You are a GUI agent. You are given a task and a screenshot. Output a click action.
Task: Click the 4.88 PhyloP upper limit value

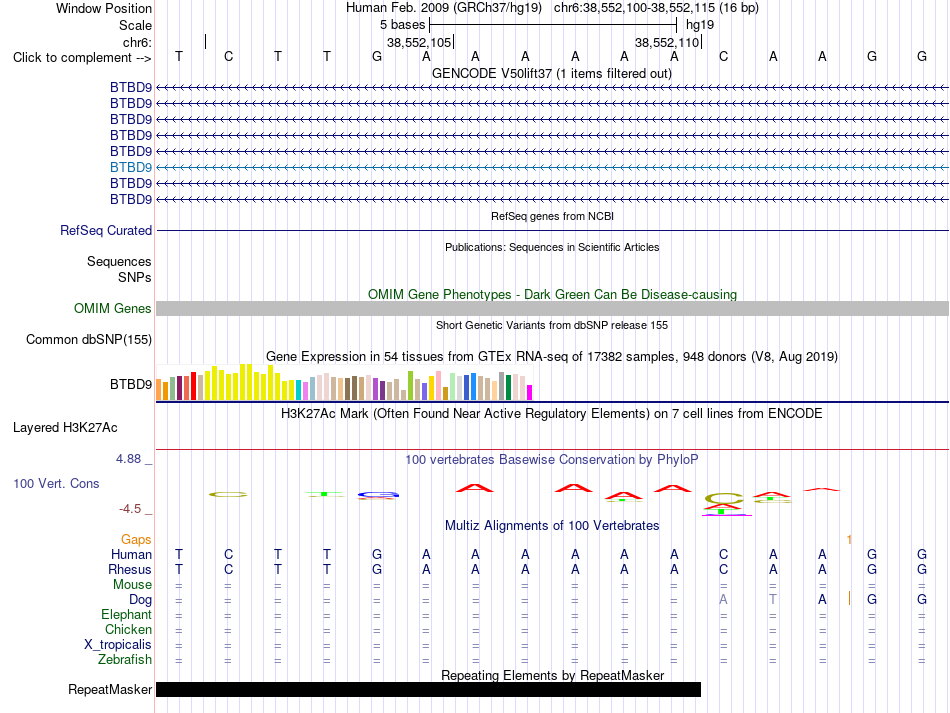128,459
